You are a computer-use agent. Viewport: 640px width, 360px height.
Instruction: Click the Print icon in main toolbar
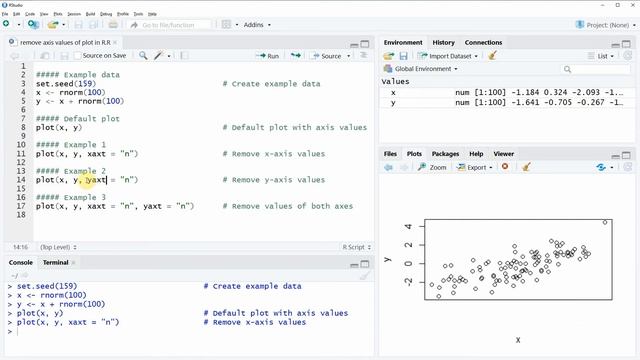point(113,25)
